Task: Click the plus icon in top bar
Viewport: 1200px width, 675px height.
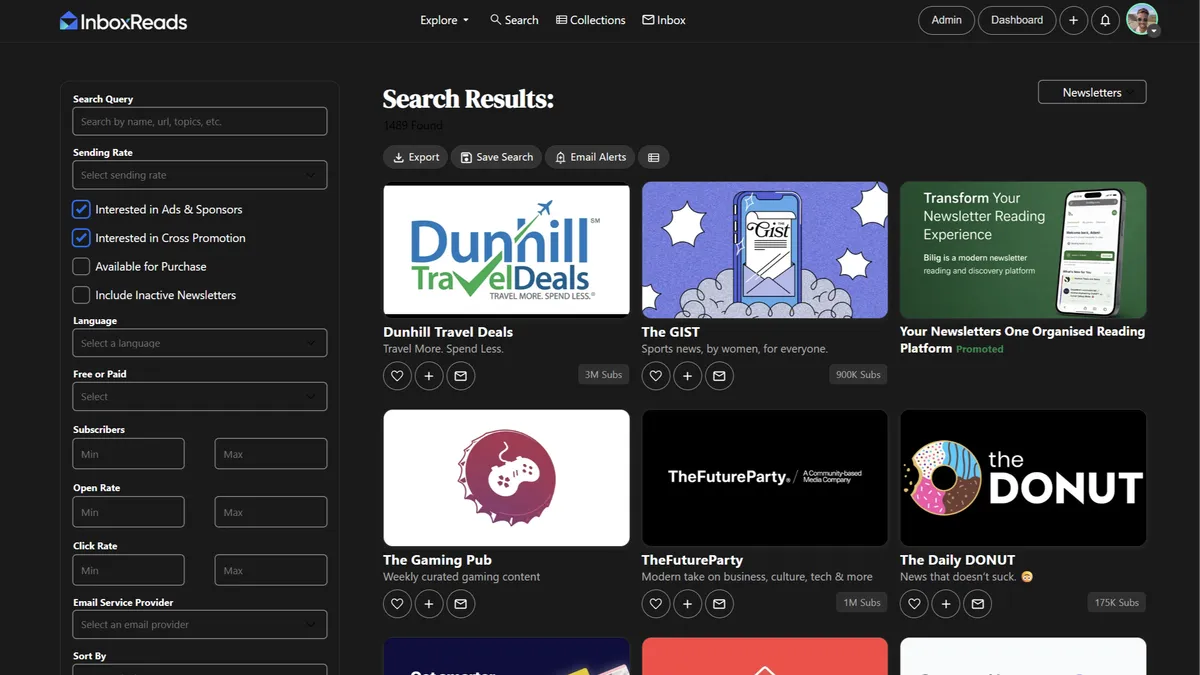Action: point(1074,20)
